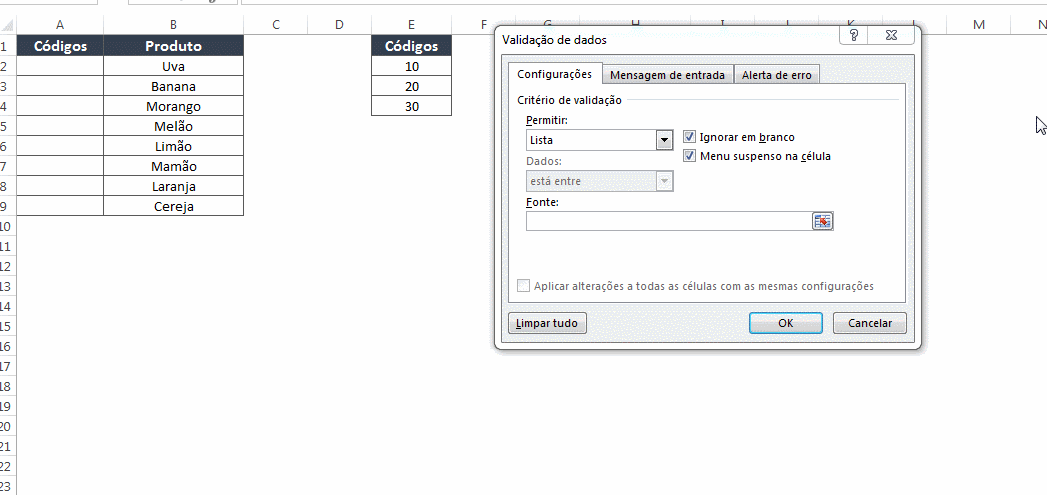
Task: Select cell containing Morango
Action: tap(173, 106)
